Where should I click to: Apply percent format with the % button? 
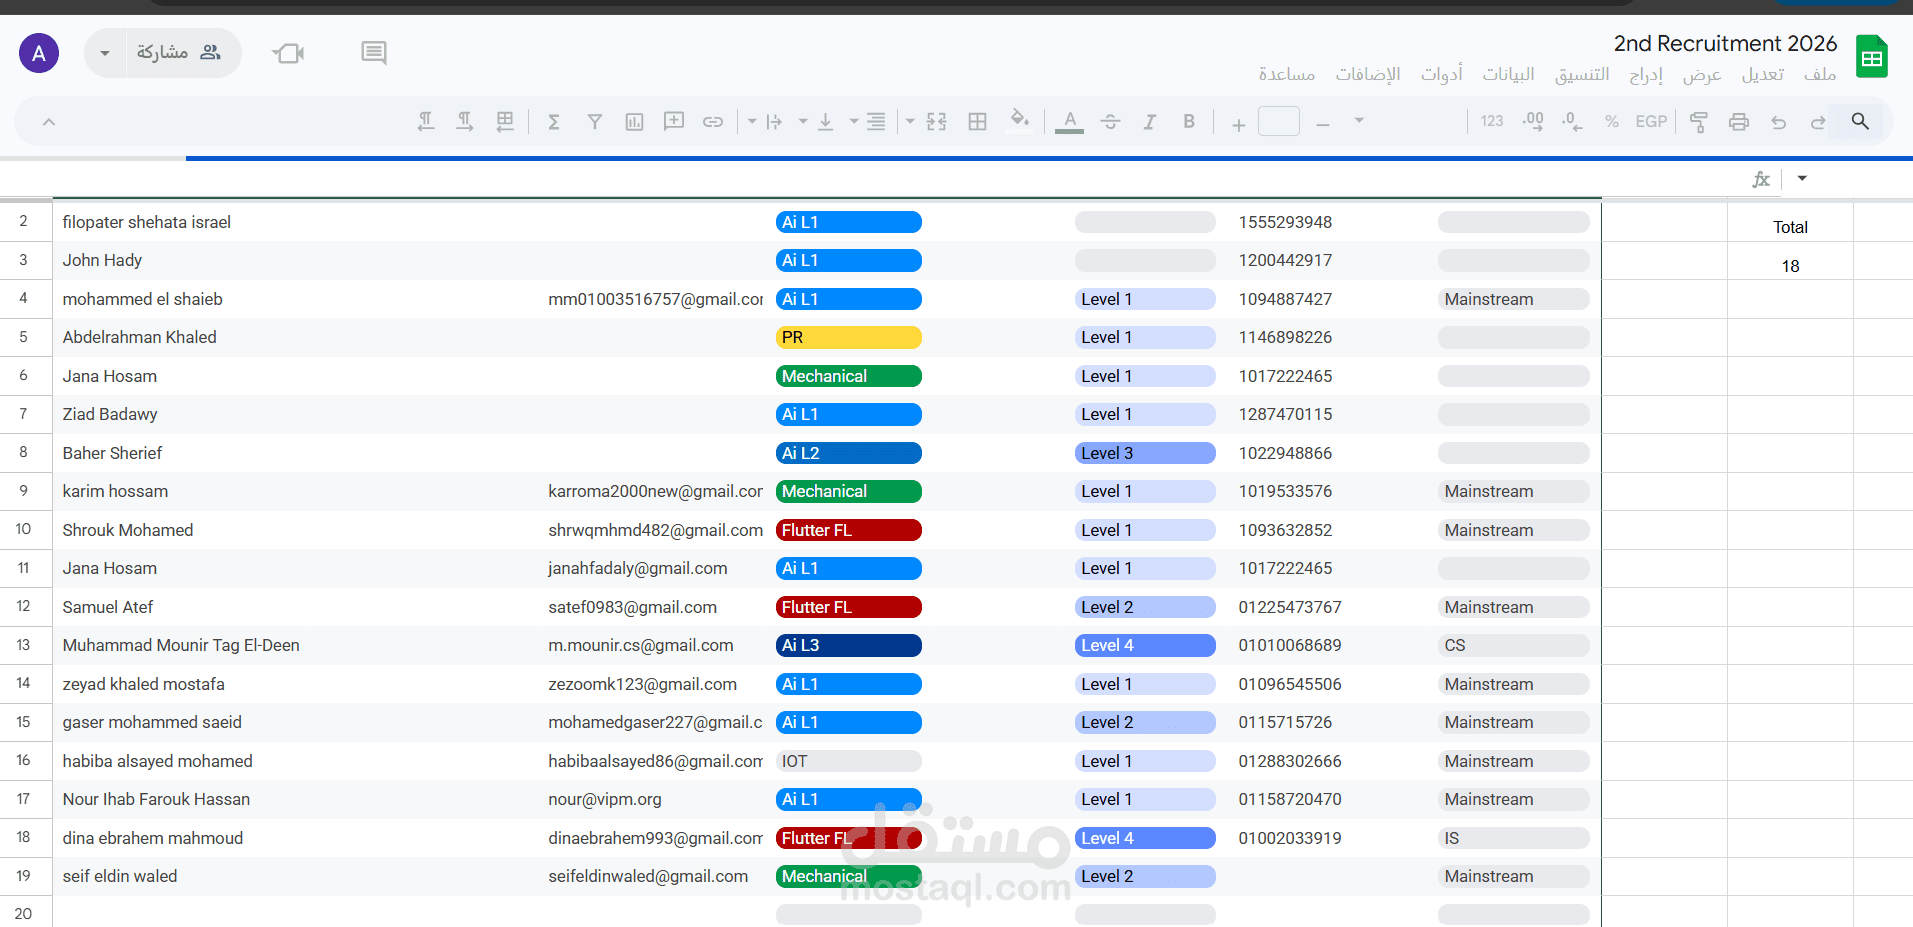[x=1611, y=121]
